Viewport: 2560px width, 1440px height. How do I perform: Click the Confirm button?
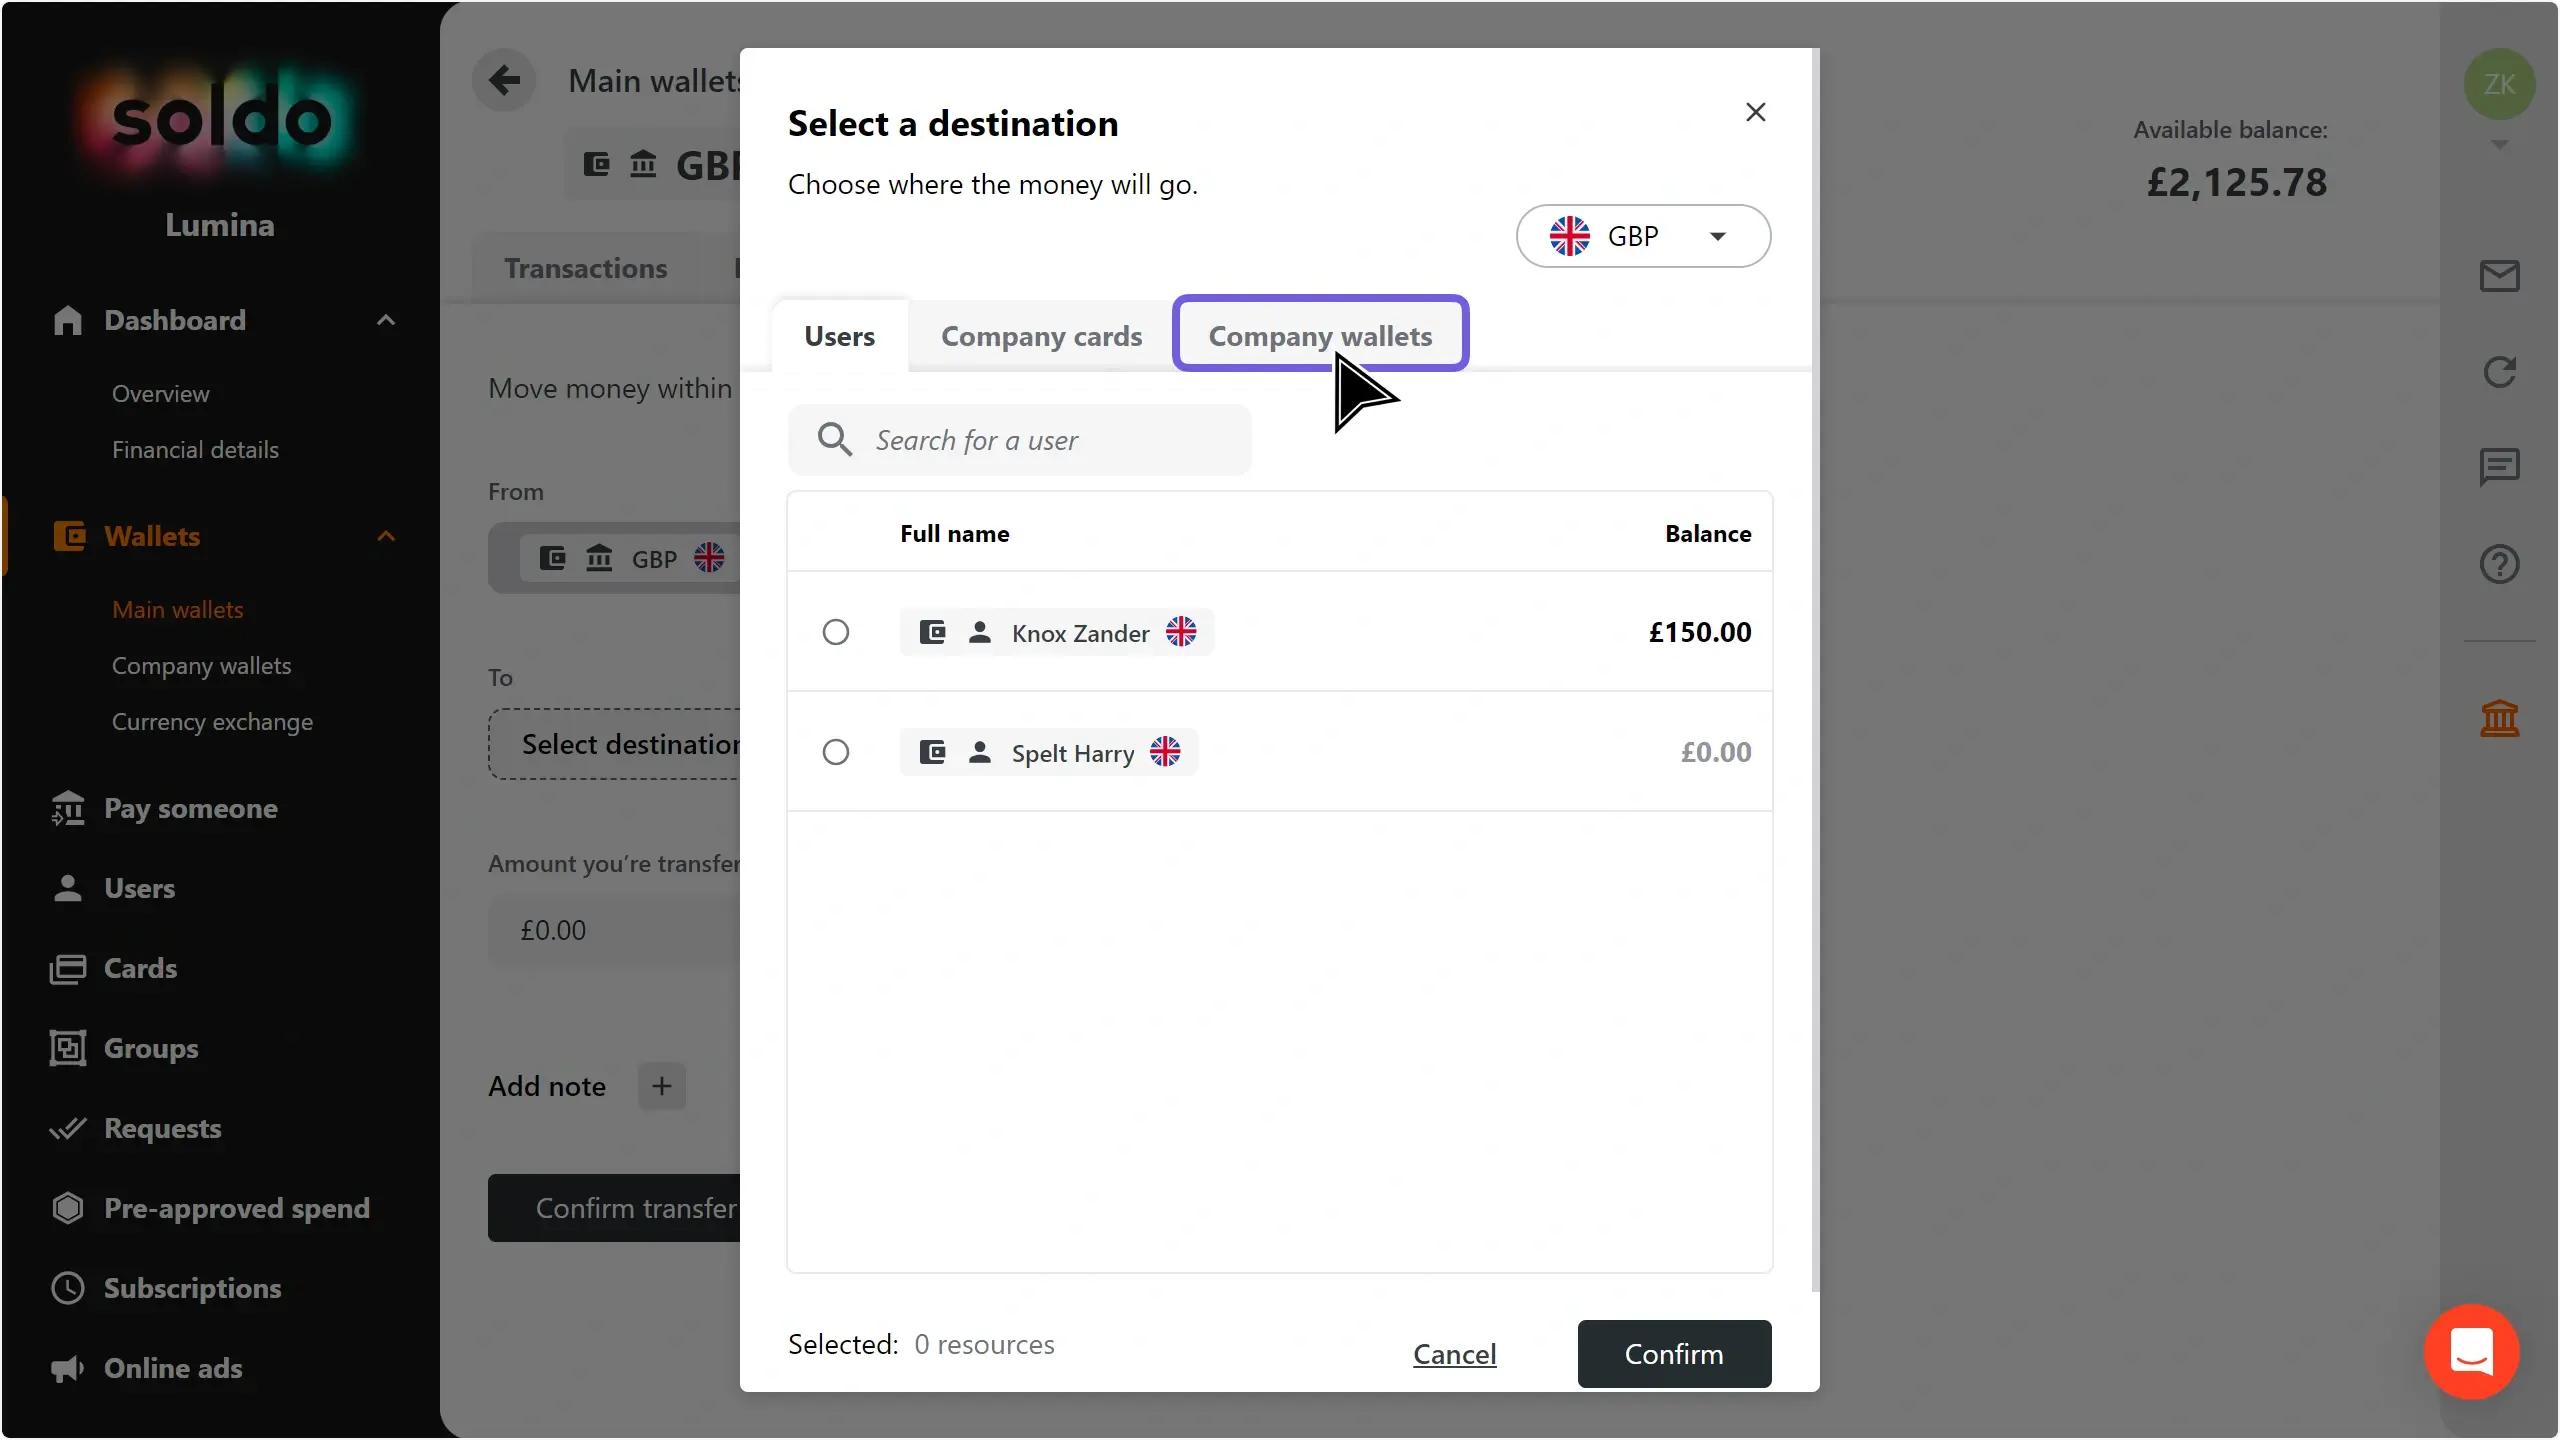coord(1674,1354)
